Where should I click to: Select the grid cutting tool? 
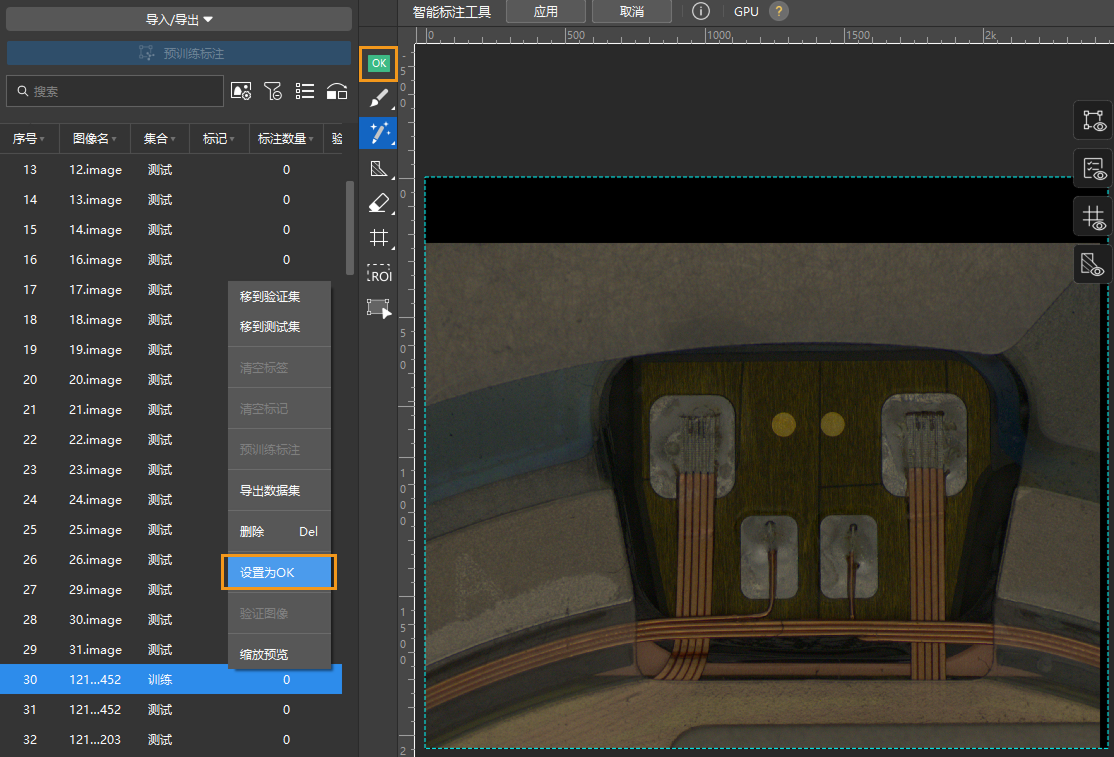pos(379,238)
